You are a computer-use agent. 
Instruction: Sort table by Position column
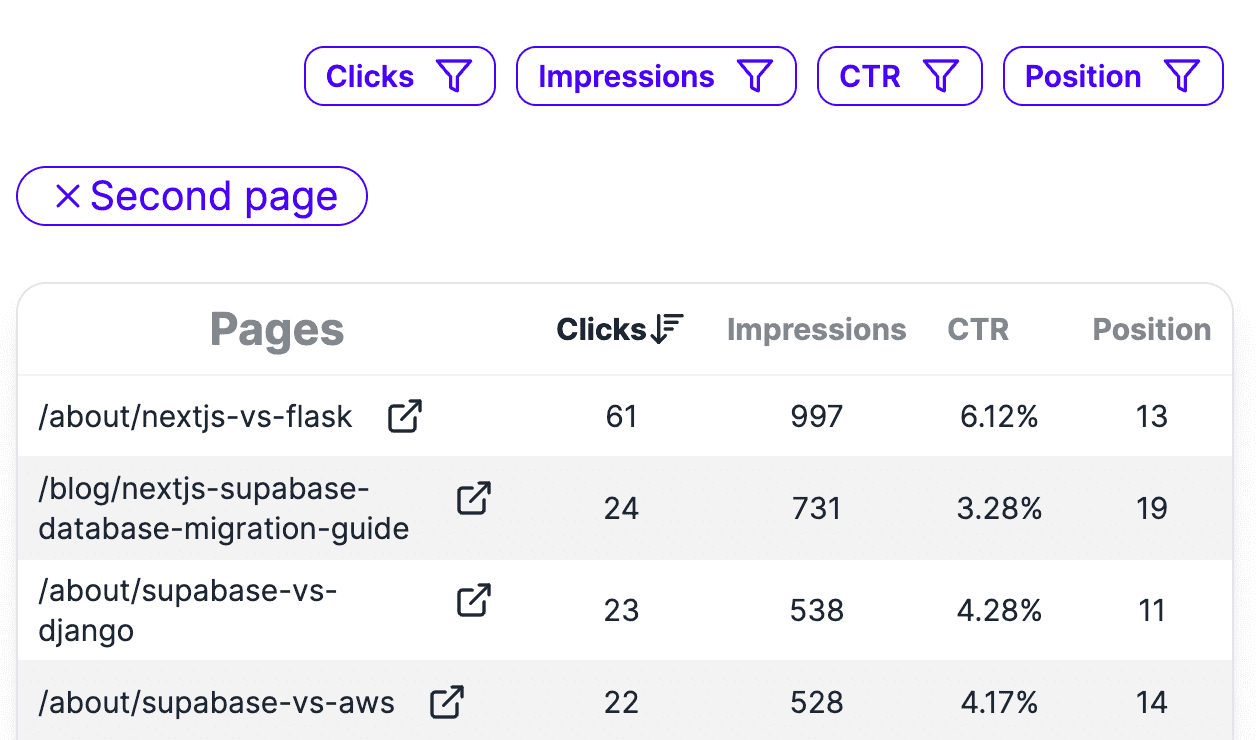click(x=1151, y=330)
